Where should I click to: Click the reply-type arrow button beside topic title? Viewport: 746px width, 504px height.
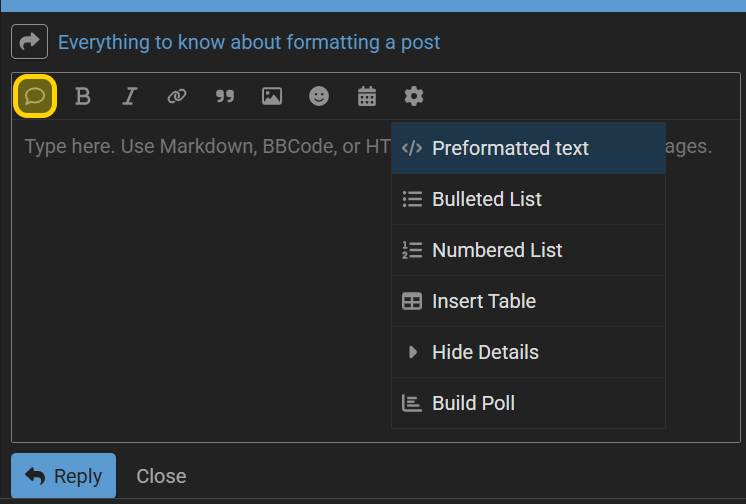click(x=29, y=41)
